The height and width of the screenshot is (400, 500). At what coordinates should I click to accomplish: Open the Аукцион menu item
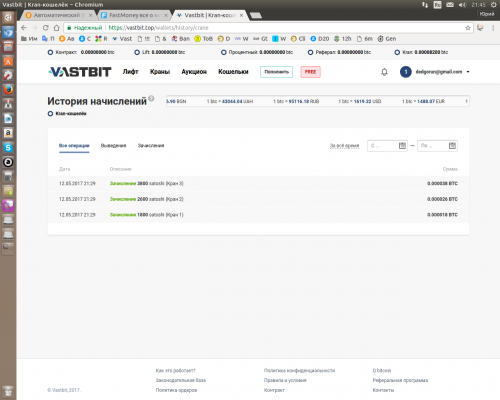(194, 72)
